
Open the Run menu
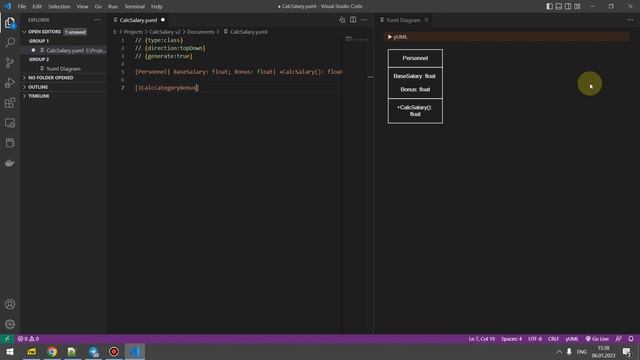(113, 6)
